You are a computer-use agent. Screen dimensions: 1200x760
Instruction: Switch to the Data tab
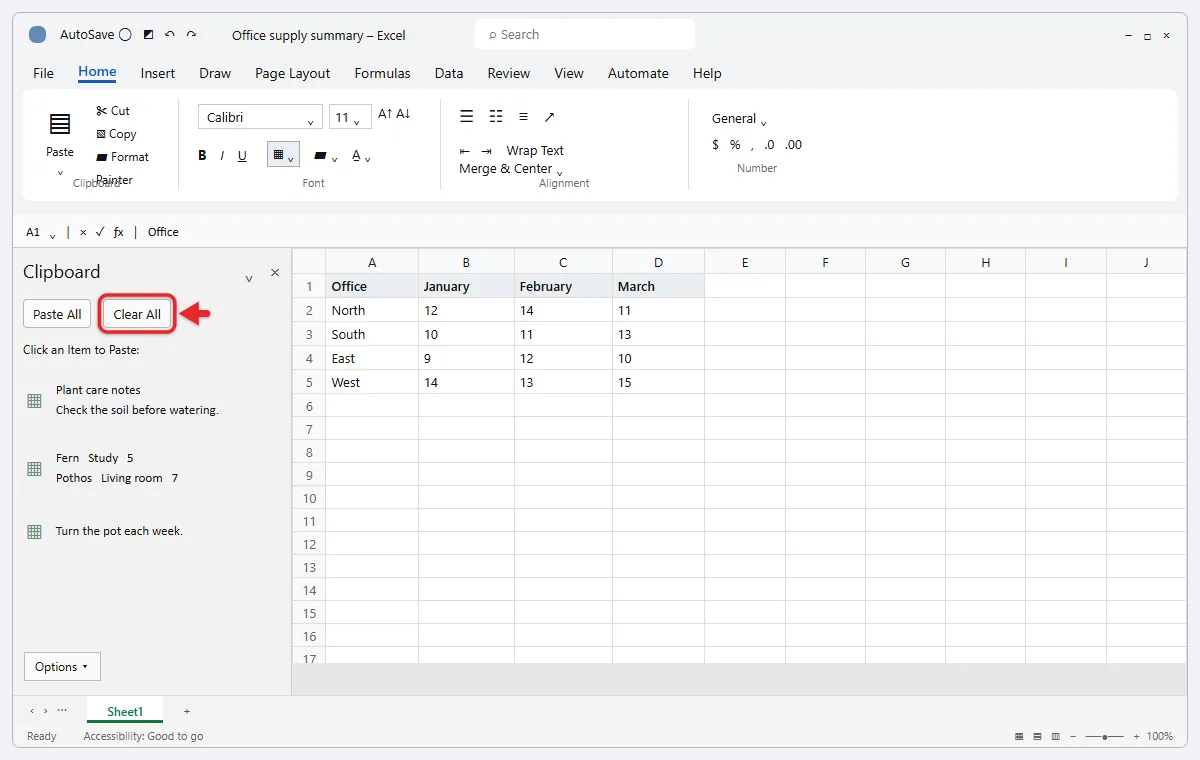click(449, 73)
